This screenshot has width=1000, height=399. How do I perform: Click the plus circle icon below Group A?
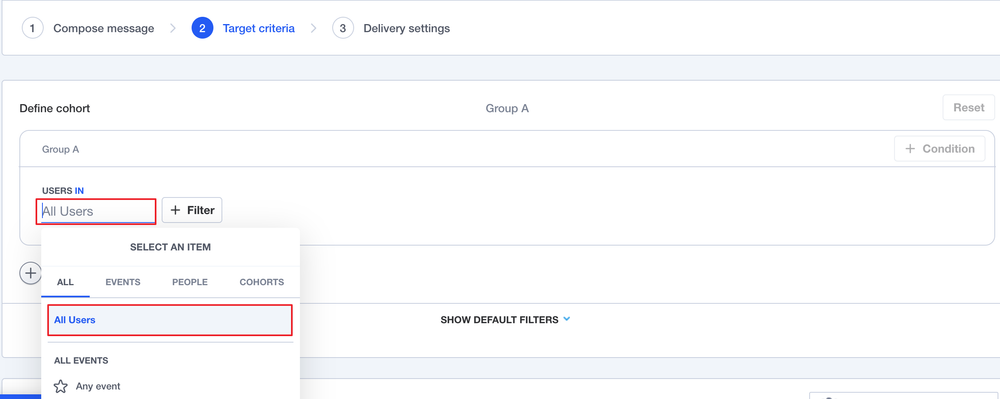click(x=30, y=273)
